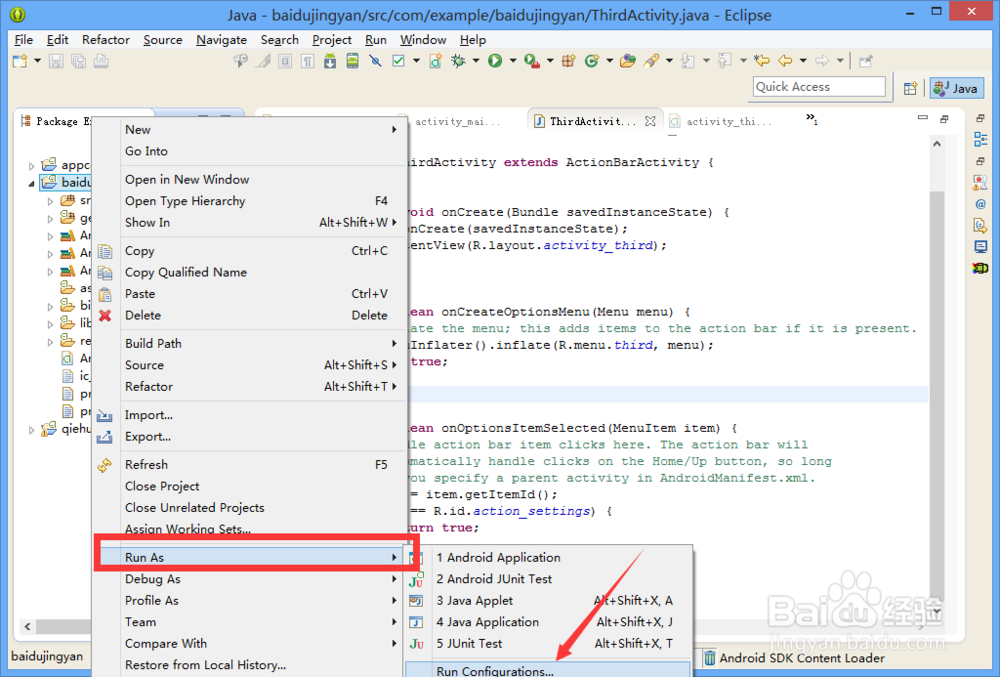Click the editor area Minimize button
Viewport: 1000px width, 677px height.
[x=923, y=119]
